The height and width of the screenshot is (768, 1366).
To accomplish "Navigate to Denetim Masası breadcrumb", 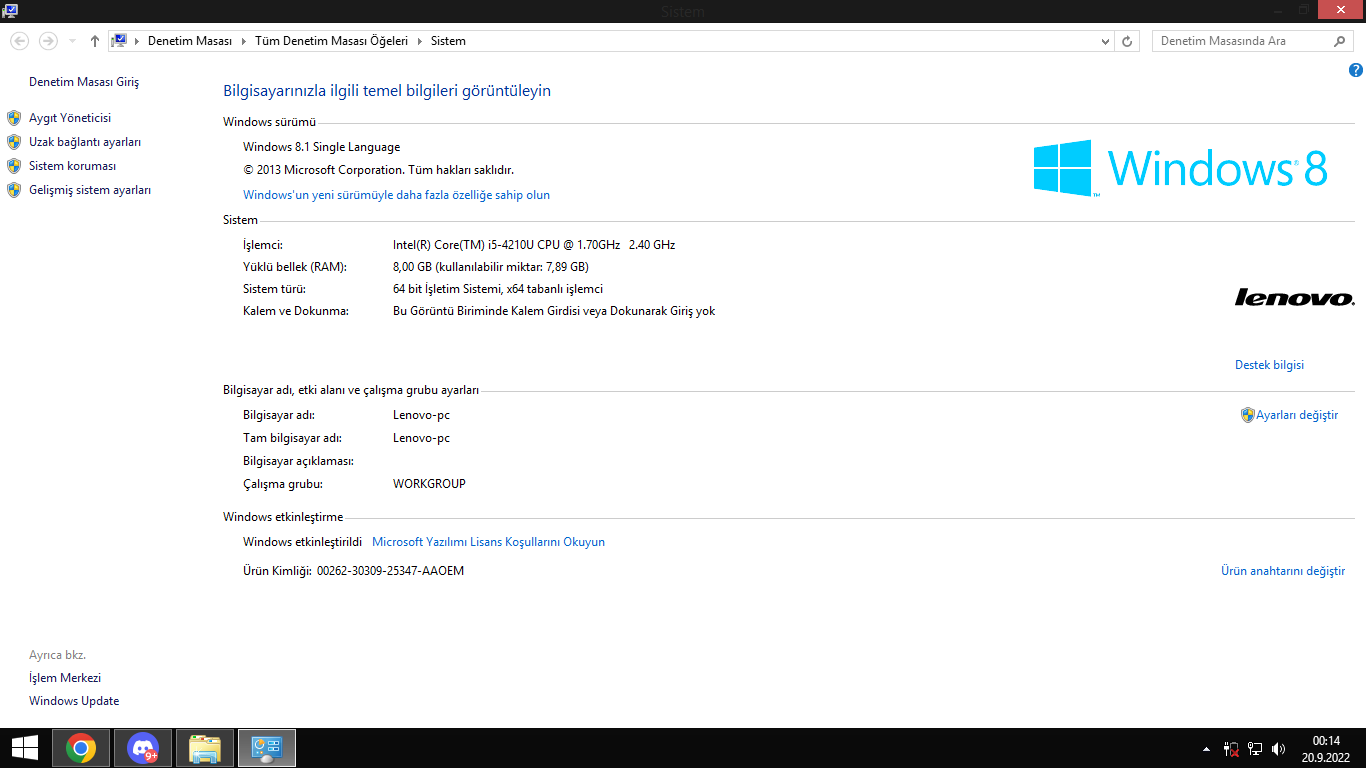I will pos(190,41).
